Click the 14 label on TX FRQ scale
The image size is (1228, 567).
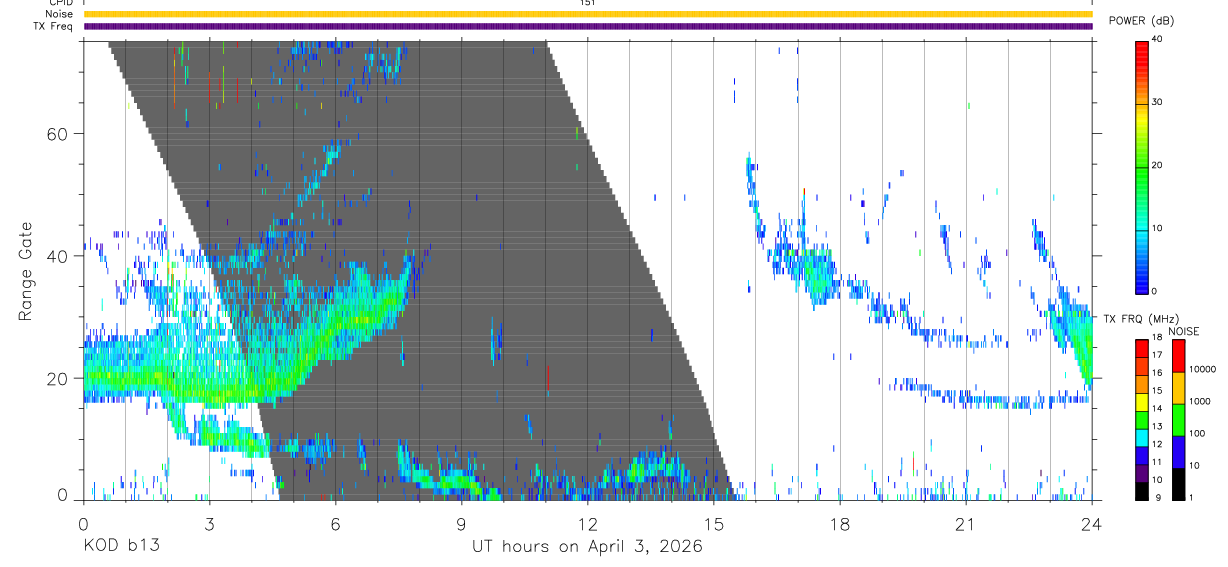(1157, 408)
